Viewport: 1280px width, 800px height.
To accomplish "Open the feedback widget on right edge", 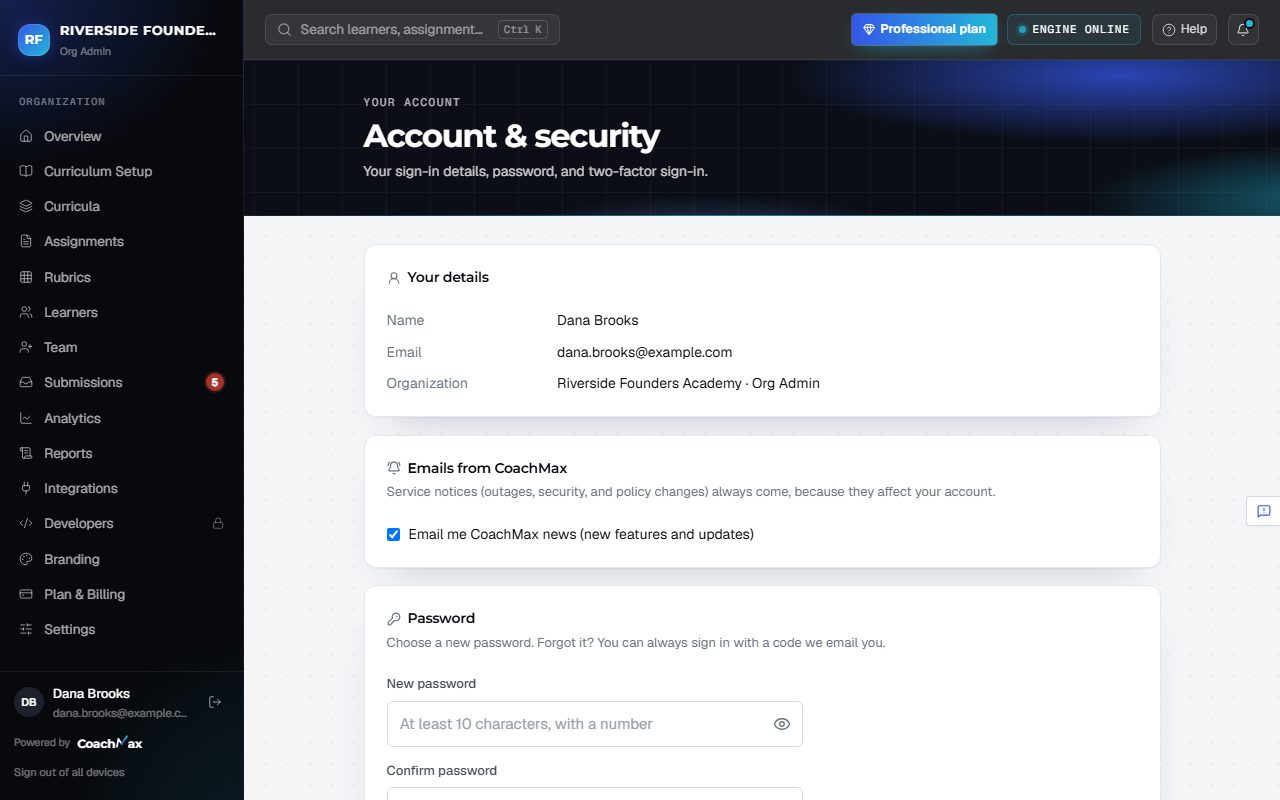I will [x=1263, y=511].
